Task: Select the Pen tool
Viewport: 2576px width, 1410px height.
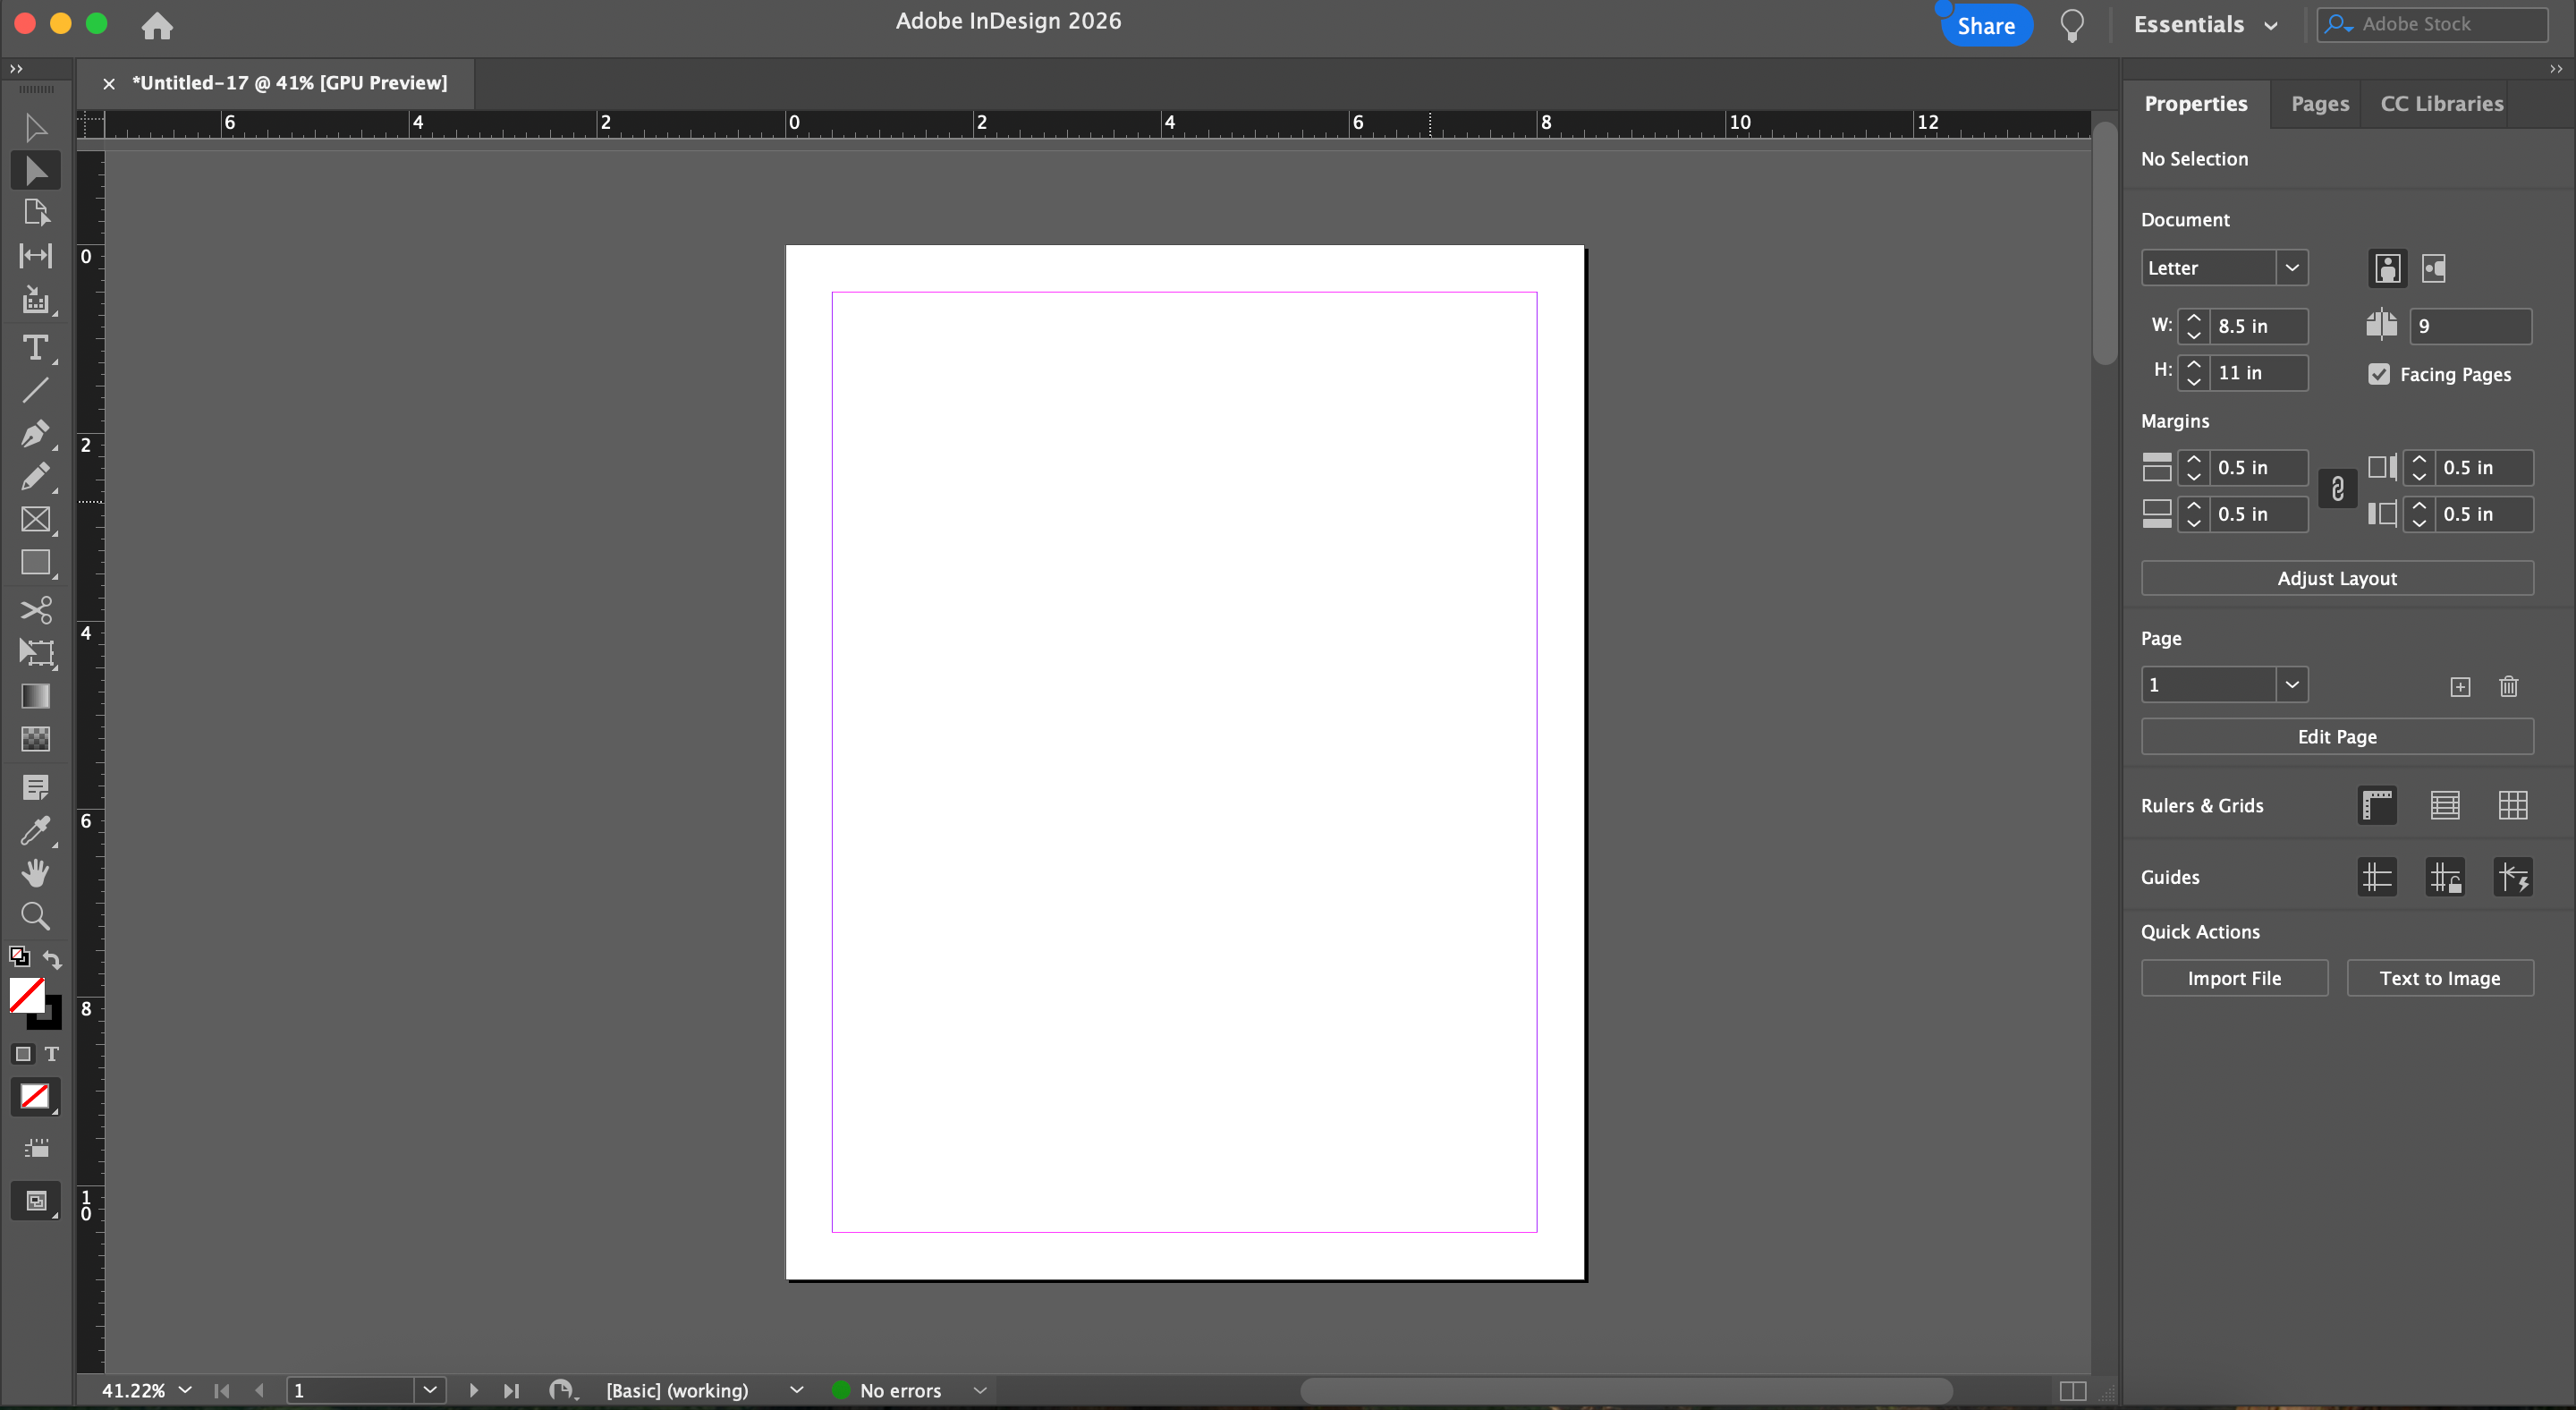Action: click(35, 433)
